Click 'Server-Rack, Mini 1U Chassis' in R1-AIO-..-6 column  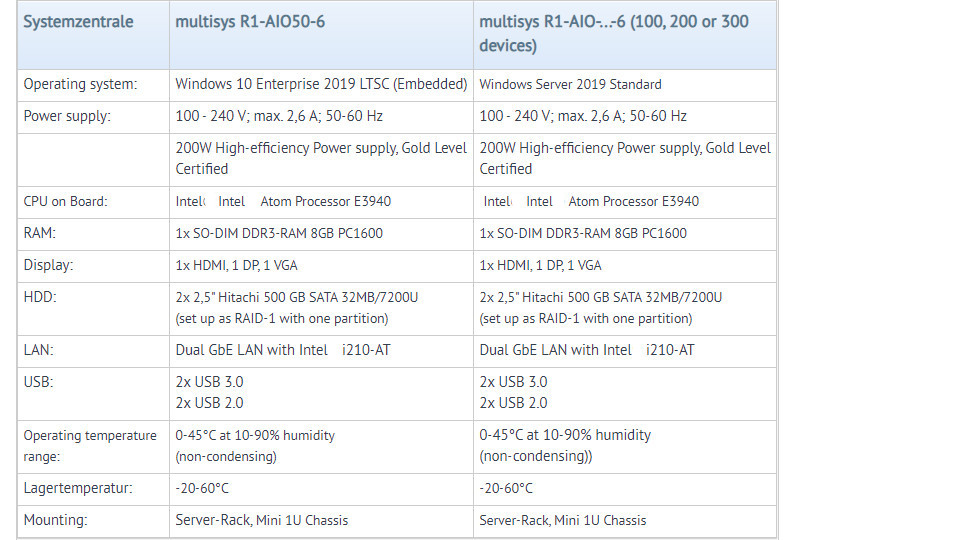tap(562, 520)
